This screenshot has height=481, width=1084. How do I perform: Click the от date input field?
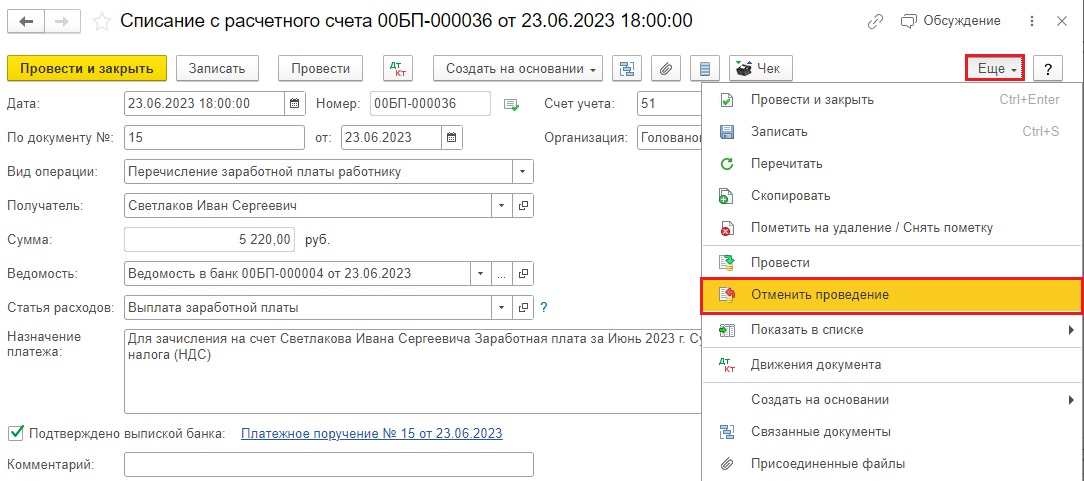click(392, 137)
